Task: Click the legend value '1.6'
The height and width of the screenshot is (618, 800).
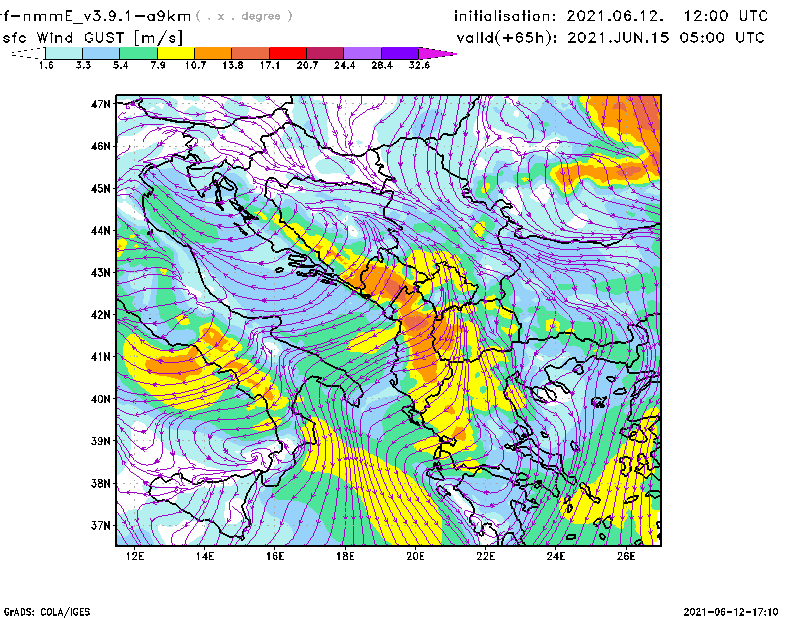Action: [46, 65]
